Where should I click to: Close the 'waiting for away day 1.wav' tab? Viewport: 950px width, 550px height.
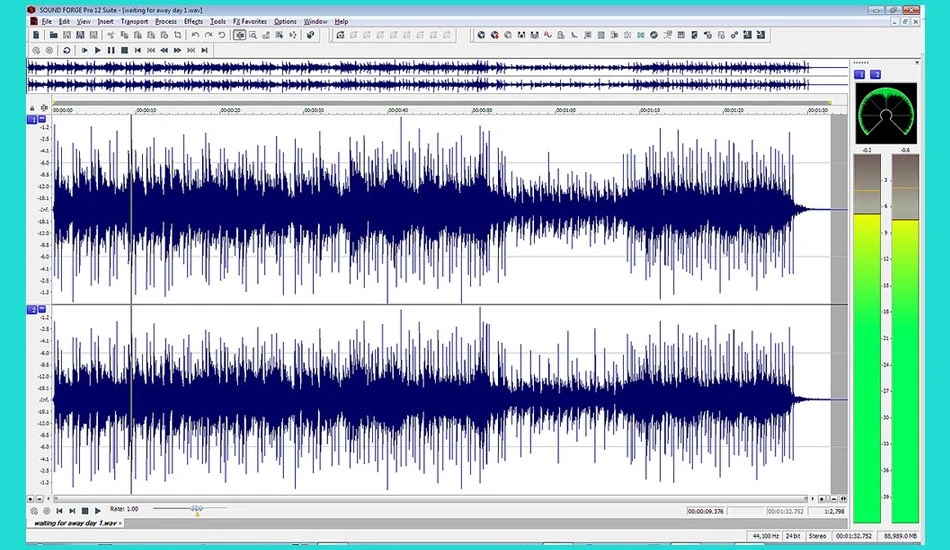click(x=120, y=523)
